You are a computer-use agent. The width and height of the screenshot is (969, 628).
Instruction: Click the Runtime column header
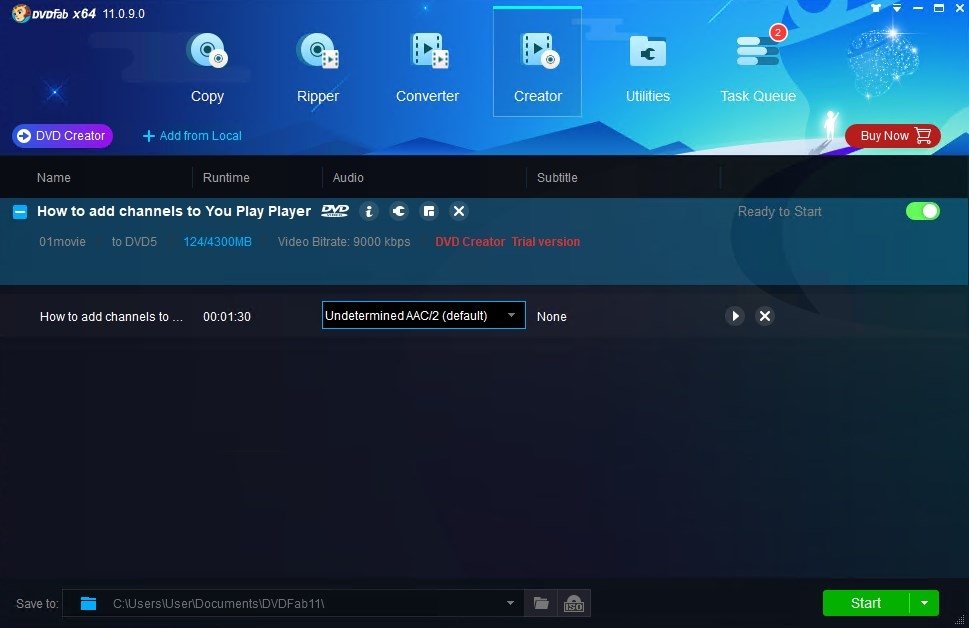coord(226,177)
